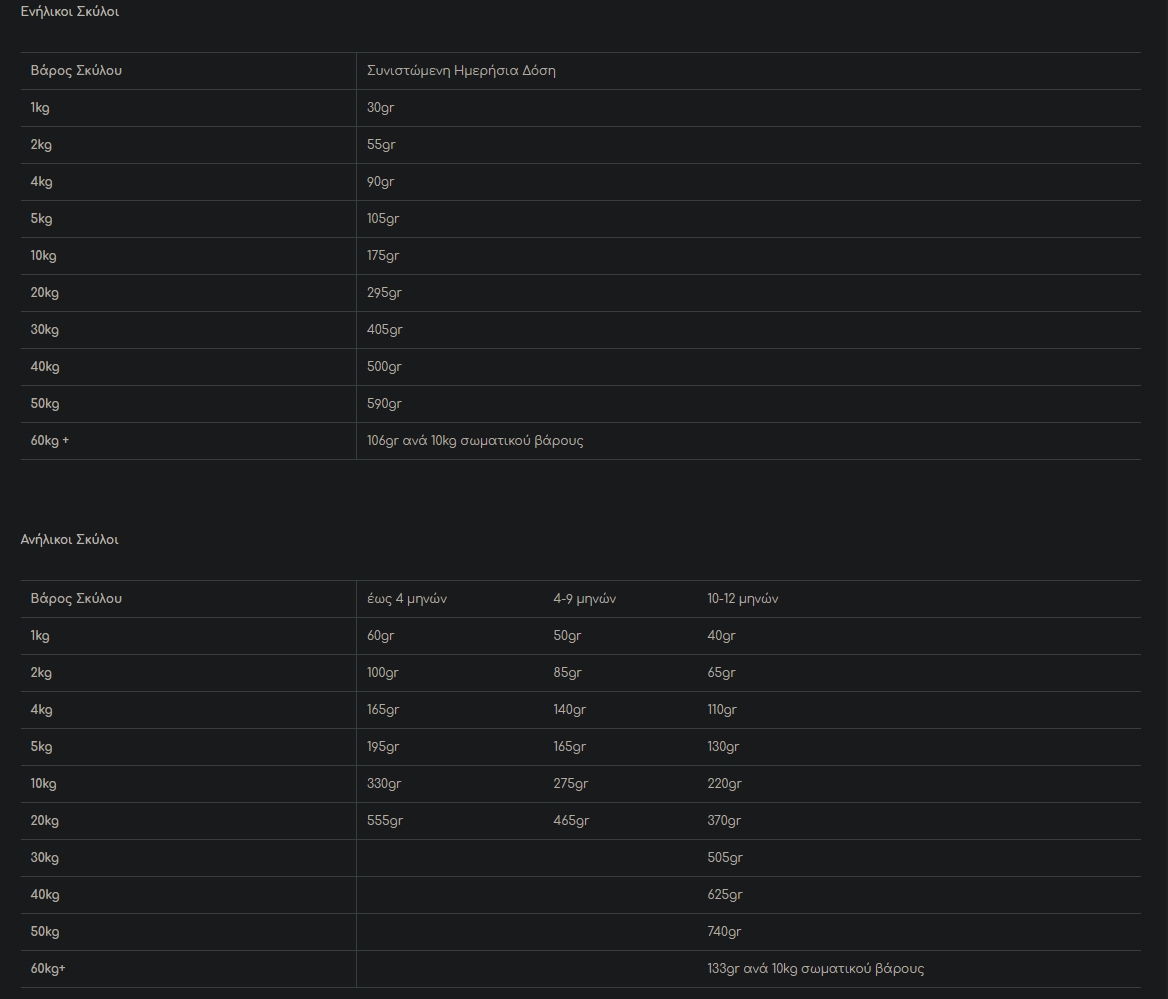The width and height of the screenshot is (1168, 999).
Task: Select the 'Συνιστώμενη Ημερήσια Δόση' column header
Action: click(461, 71)
